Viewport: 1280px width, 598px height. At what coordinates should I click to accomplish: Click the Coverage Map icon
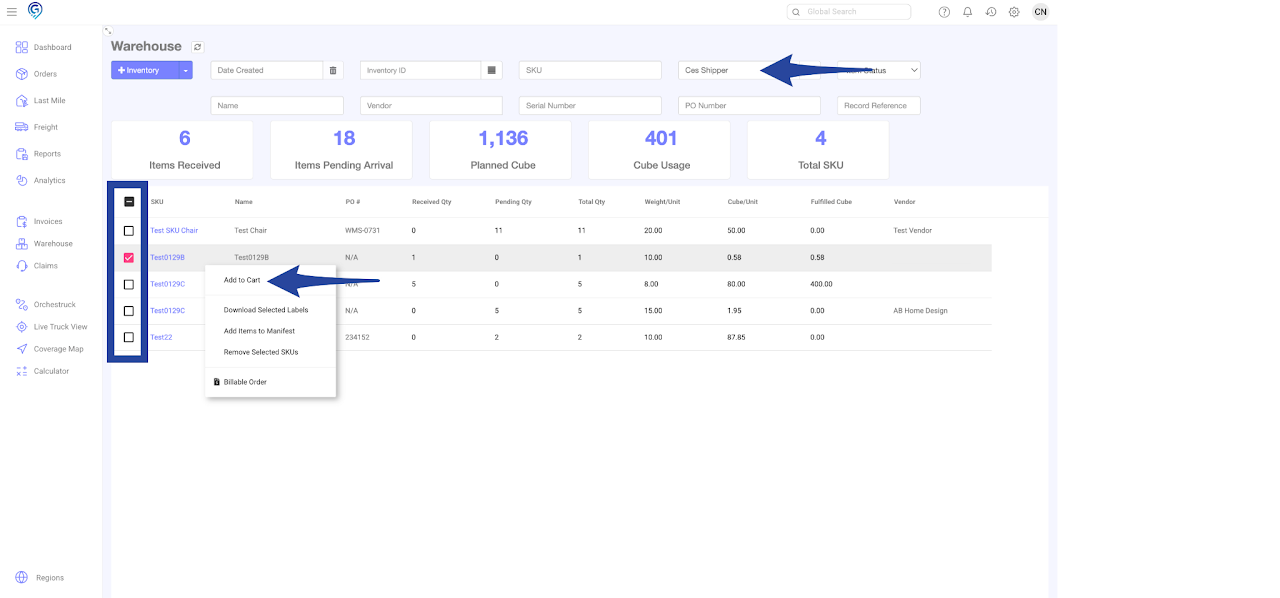(x=22, y=349)
